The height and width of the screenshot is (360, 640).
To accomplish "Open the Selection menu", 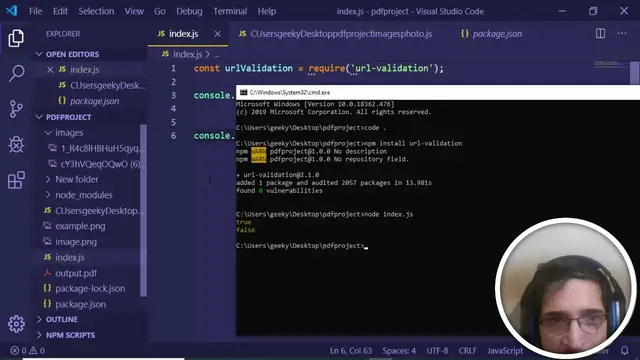I will 96,11.
